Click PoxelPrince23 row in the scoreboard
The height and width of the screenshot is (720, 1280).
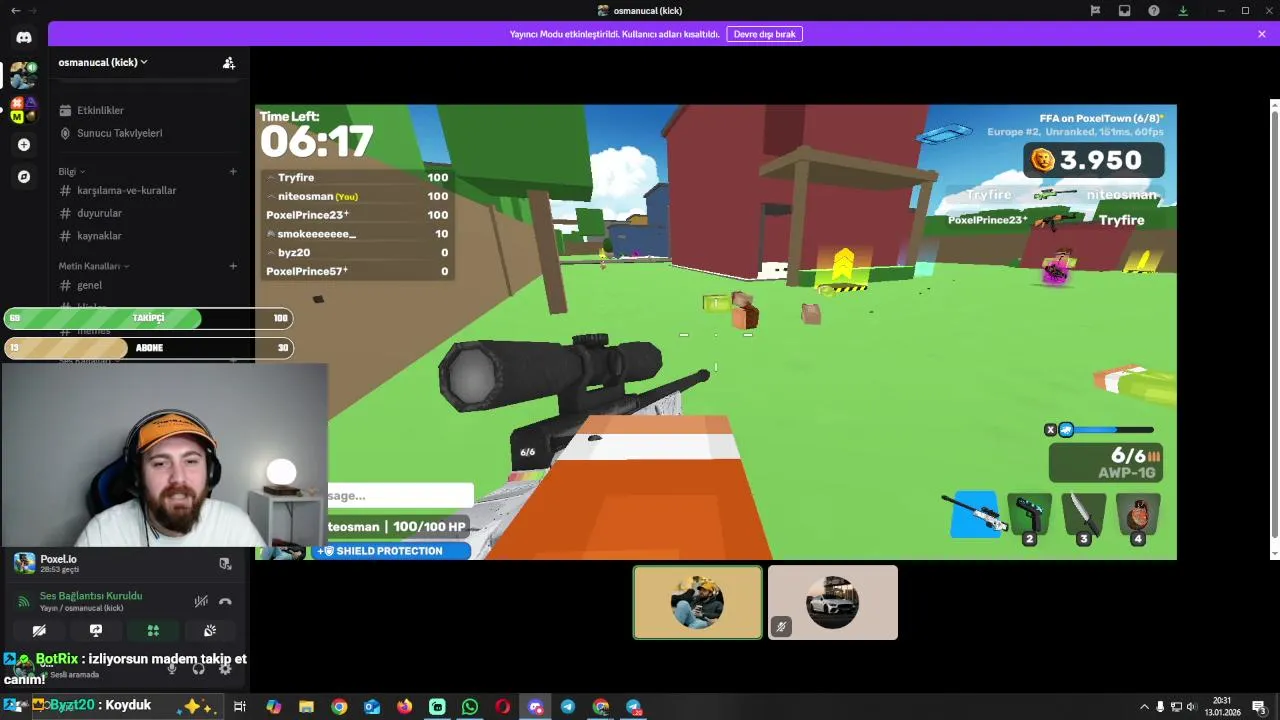click(x=357, y=215)
